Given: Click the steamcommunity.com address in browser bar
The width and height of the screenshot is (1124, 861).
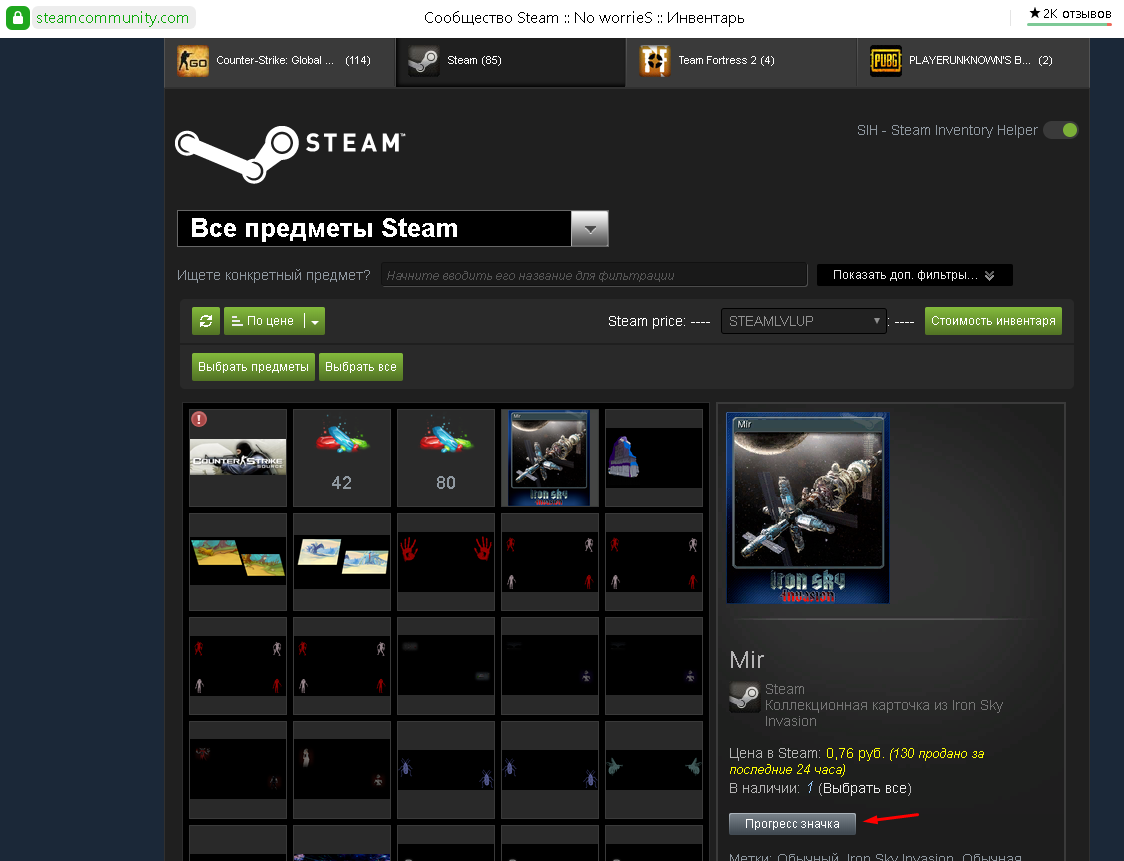Looking at the screenshot, I should [113, 18].
